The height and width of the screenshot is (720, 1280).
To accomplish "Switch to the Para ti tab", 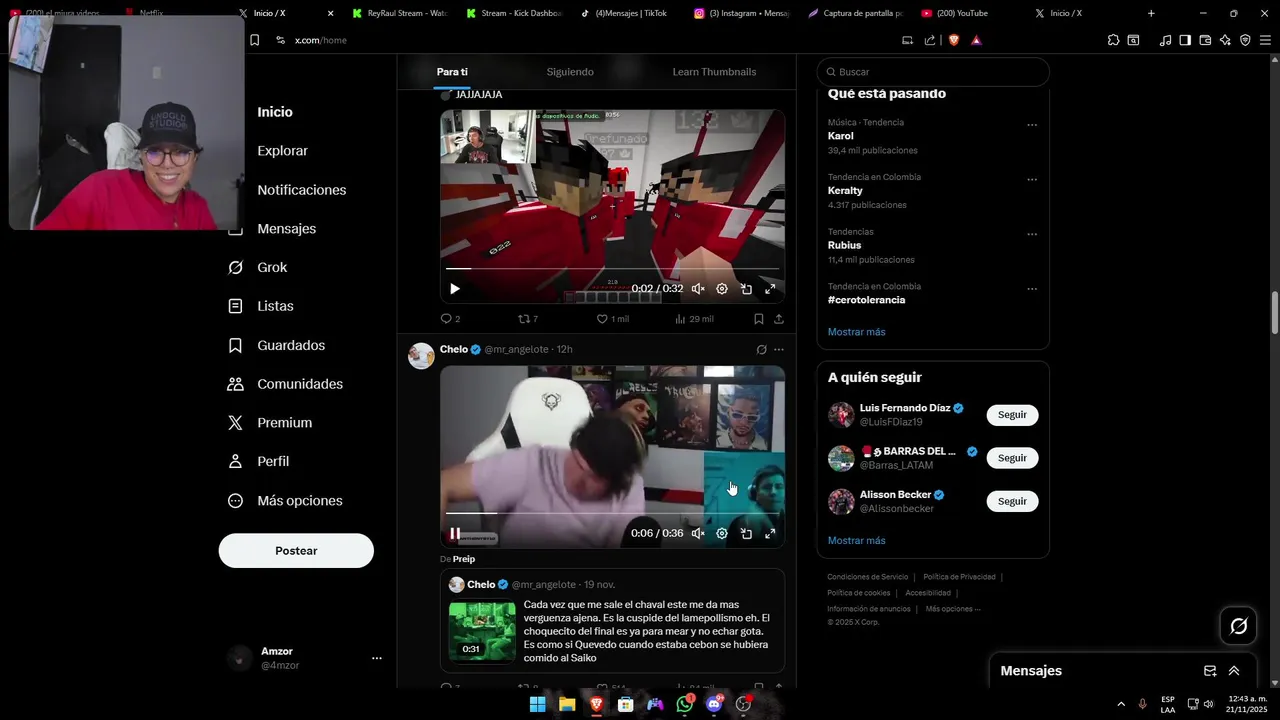I will click(x=452, y=72).
